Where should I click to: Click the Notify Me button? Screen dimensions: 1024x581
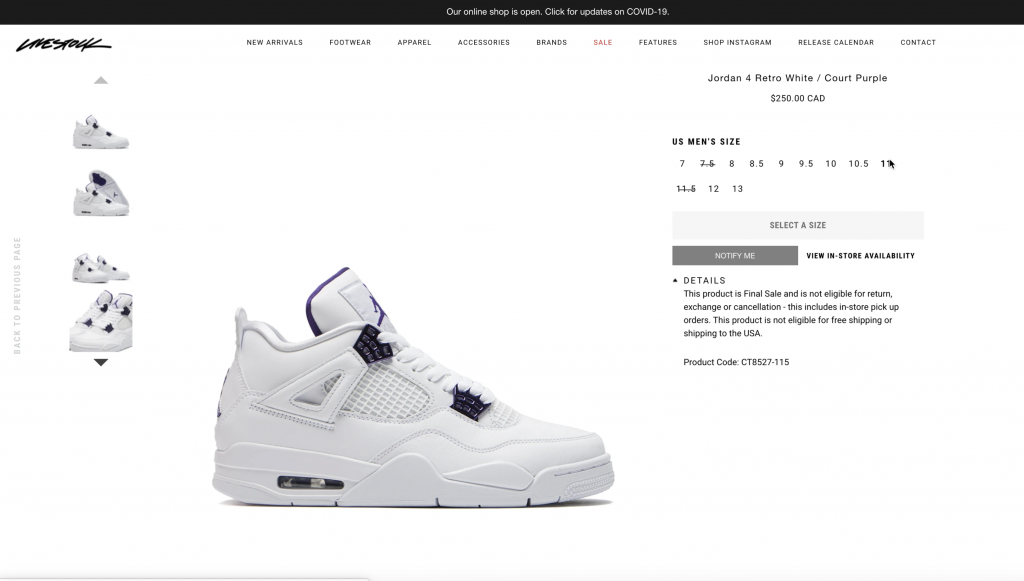click(735, 255)
